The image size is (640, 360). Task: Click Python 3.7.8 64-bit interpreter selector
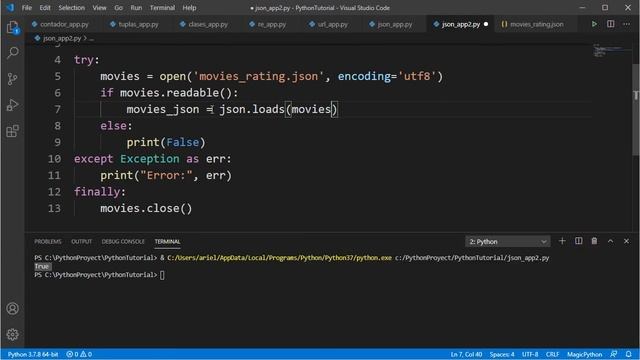pyautogui.click(x=33, y=354)
